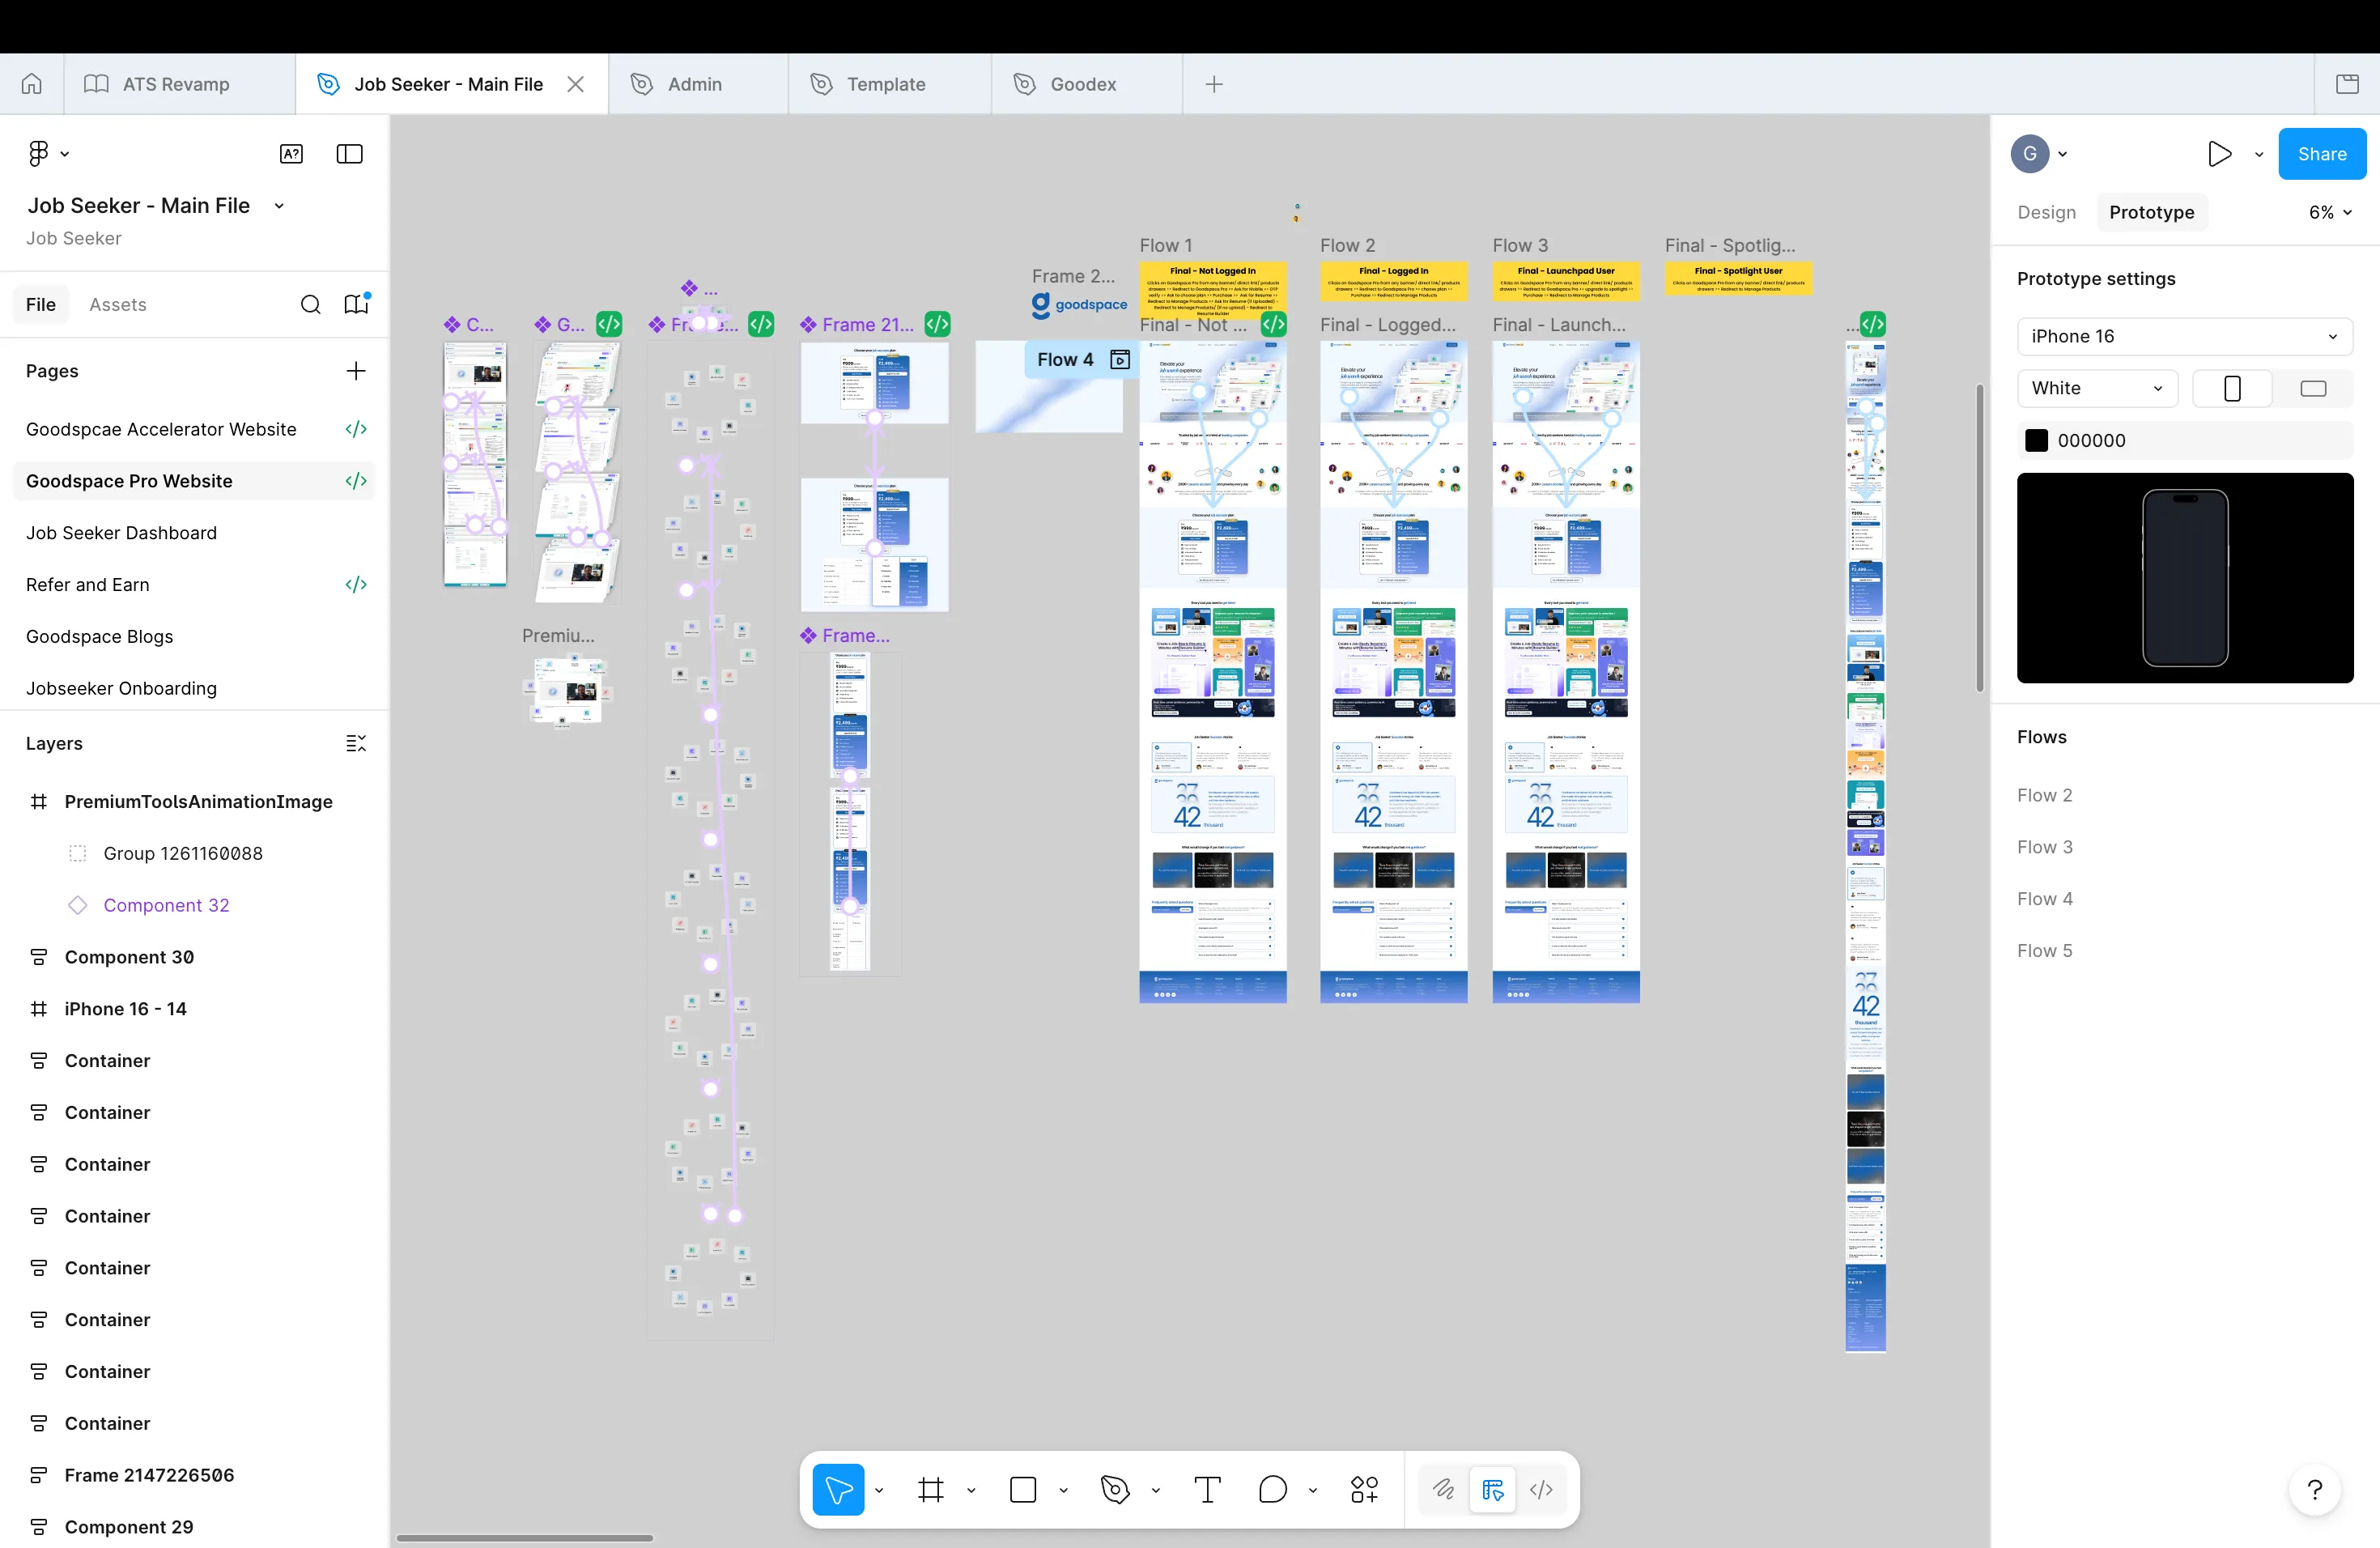
Task: Switch to the Design tab
Action: click(2046, 212)
